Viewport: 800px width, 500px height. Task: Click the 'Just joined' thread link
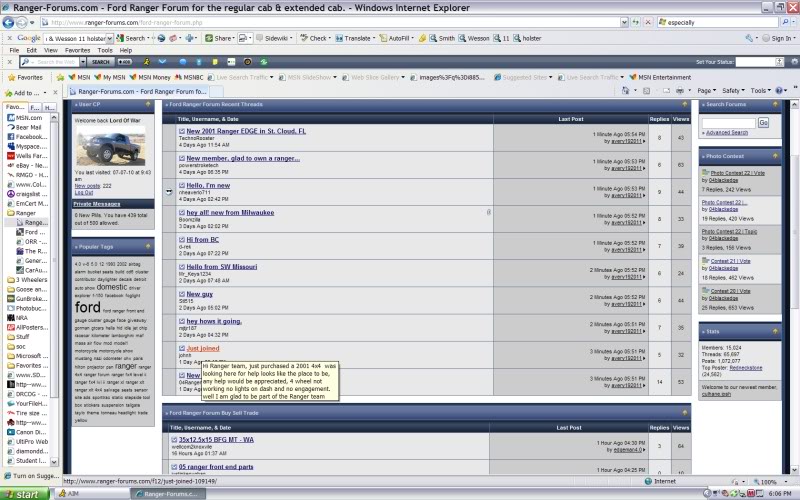[203, 348]
